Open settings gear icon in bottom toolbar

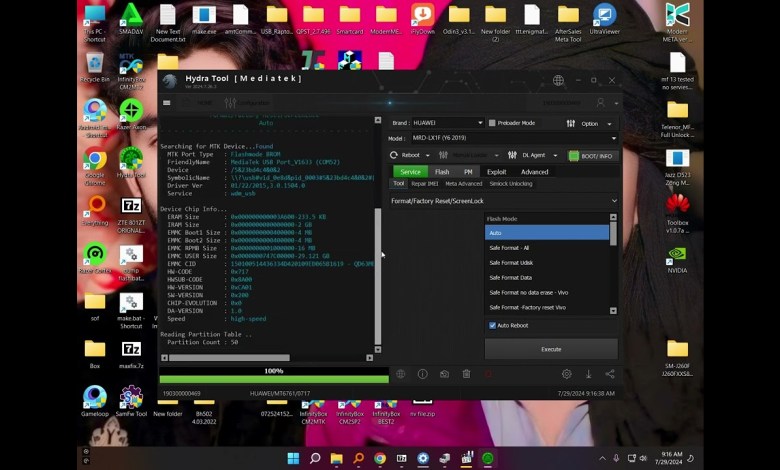(566, 374)
